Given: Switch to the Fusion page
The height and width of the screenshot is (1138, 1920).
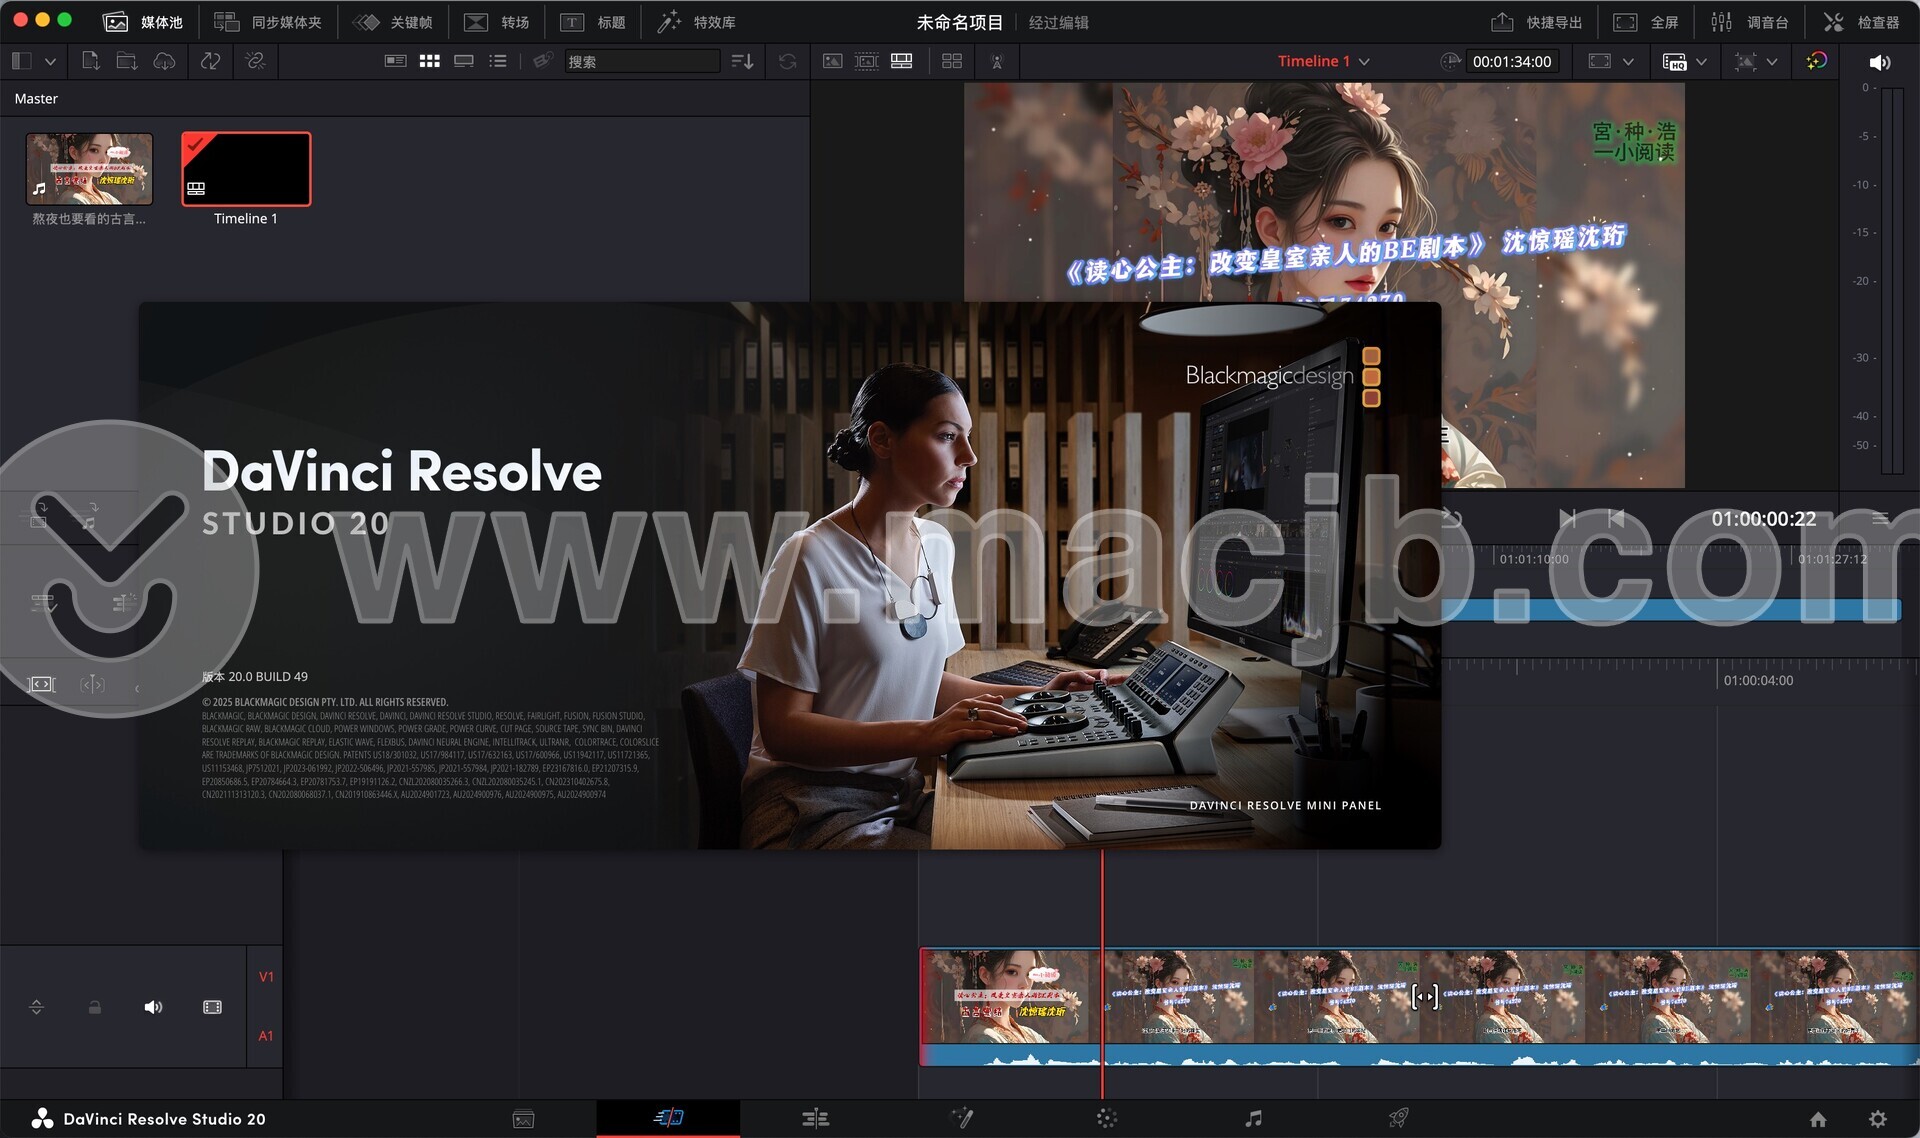Looking at the screenshot, I should click(961, 1118).
